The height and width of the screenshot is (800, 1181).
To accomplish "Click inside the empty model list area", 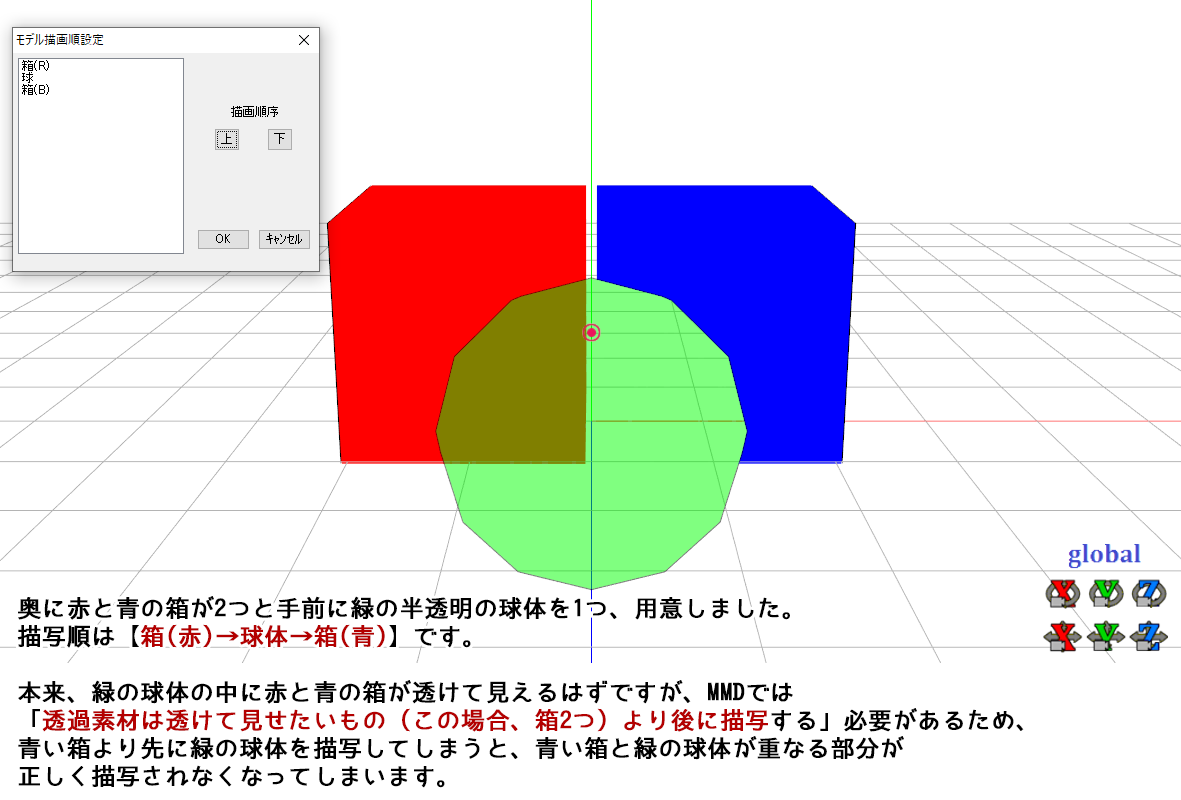I will (100, 170).
